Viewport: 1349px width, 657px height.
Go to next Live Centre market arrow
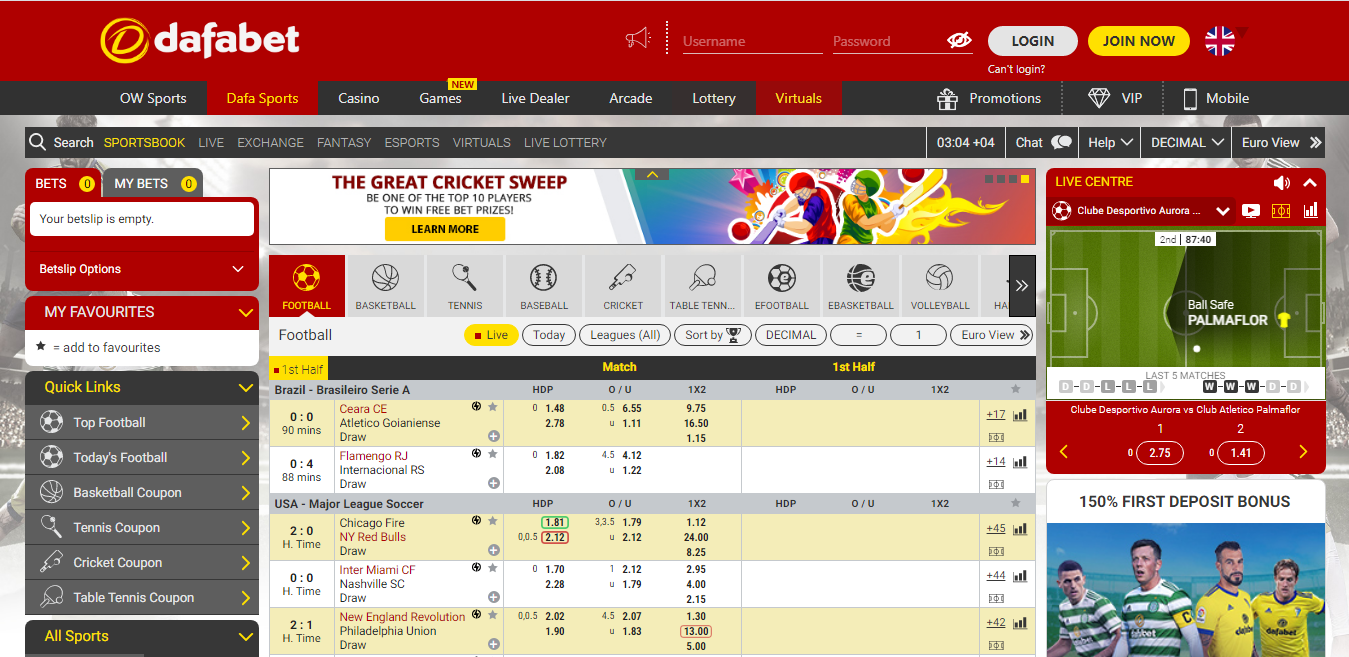tap(1303, 452)
